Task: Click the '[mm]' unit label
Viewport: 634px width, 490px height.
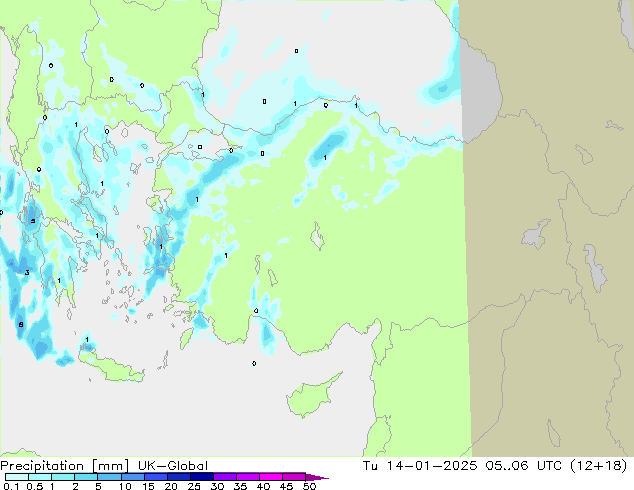Action: (x=110, y=466)
